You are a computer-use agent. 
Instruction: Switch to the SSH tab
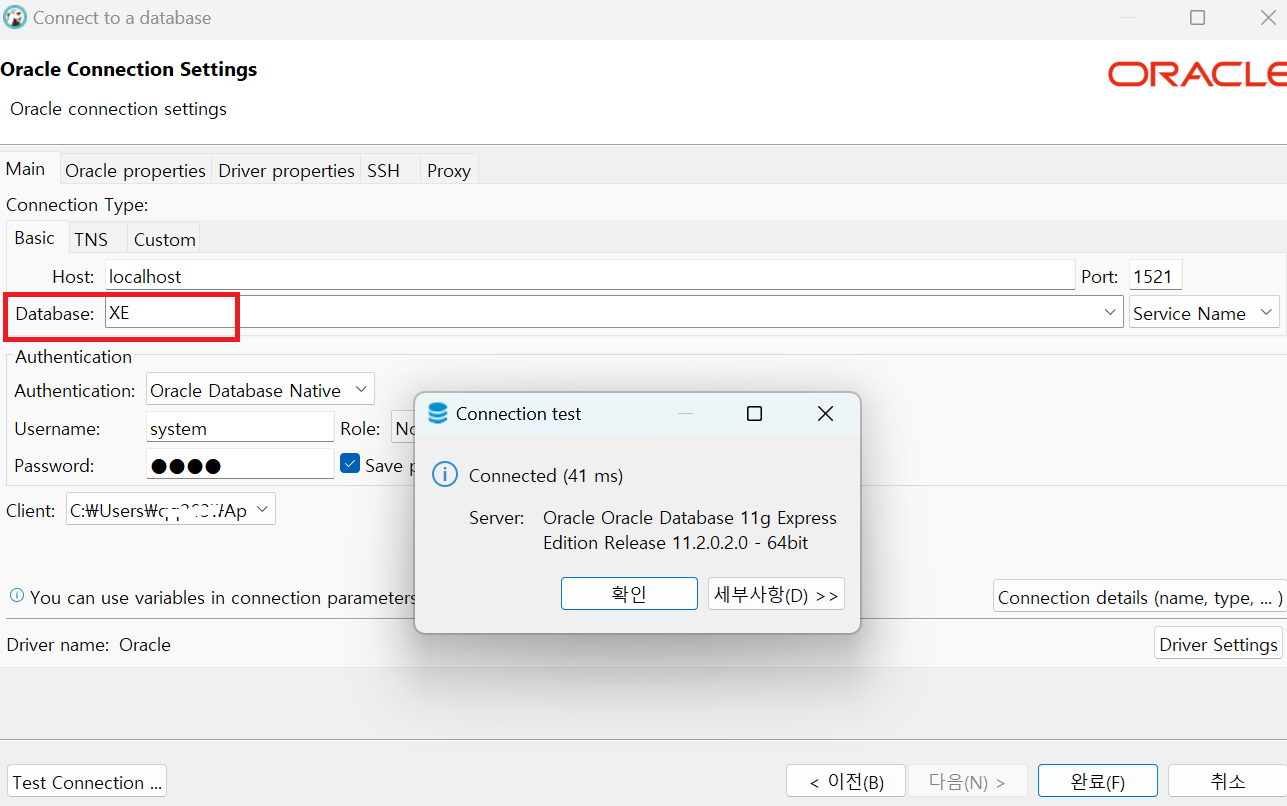[x=383, y=170]
